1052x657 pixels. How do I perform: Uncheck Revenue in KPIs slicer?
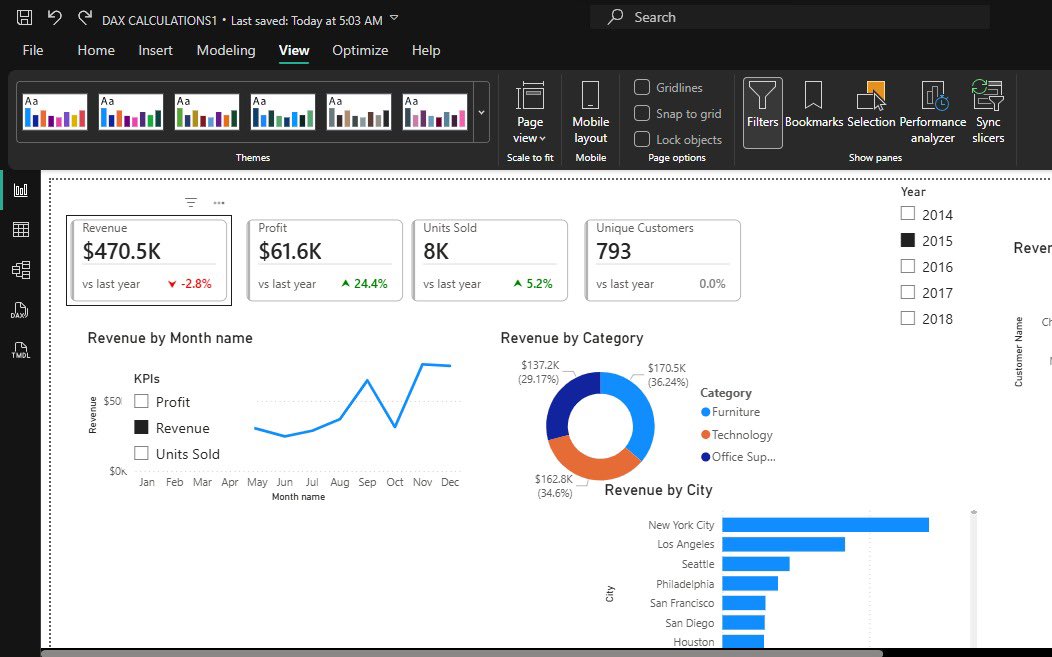click(141, 427)
